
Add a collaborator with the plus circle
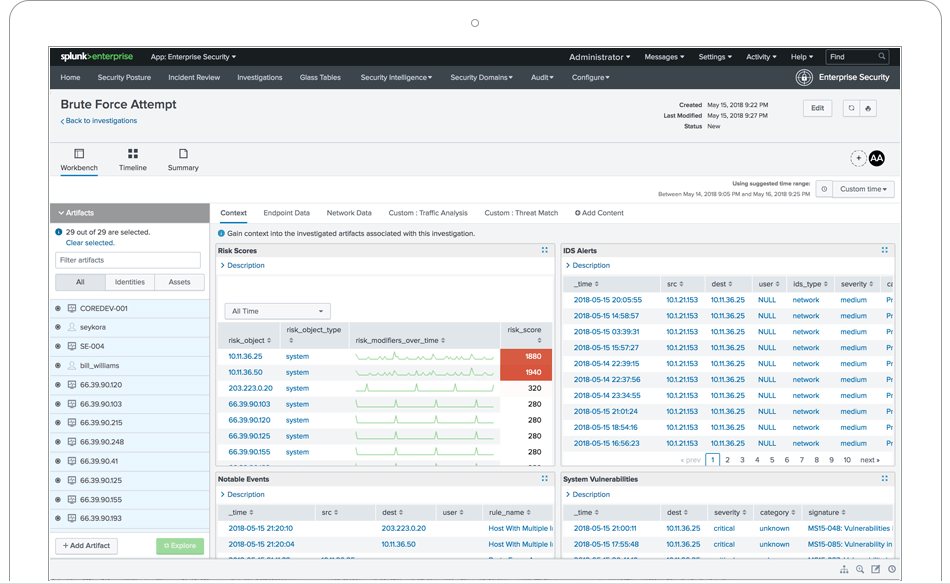point(858,158)
